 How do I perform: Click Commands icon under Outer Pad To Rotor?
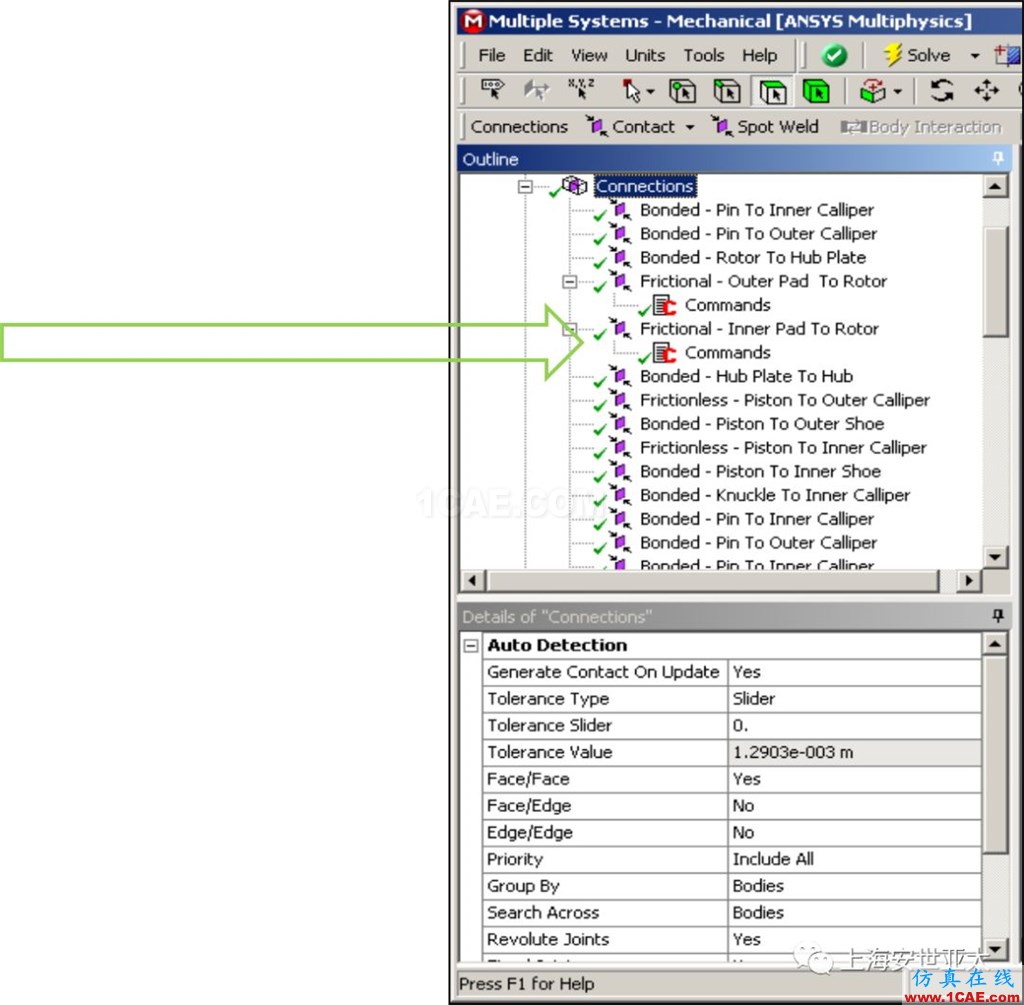(664, 305)
